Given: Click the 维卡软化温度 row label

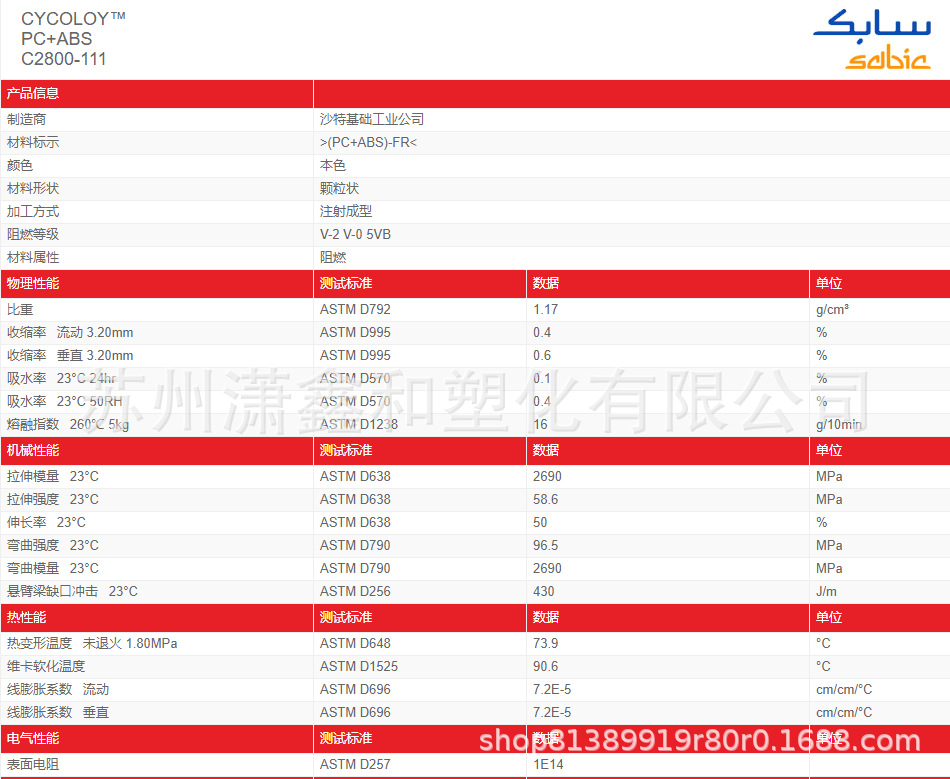Looking at the screenshot, I should [x=45, y=667].
